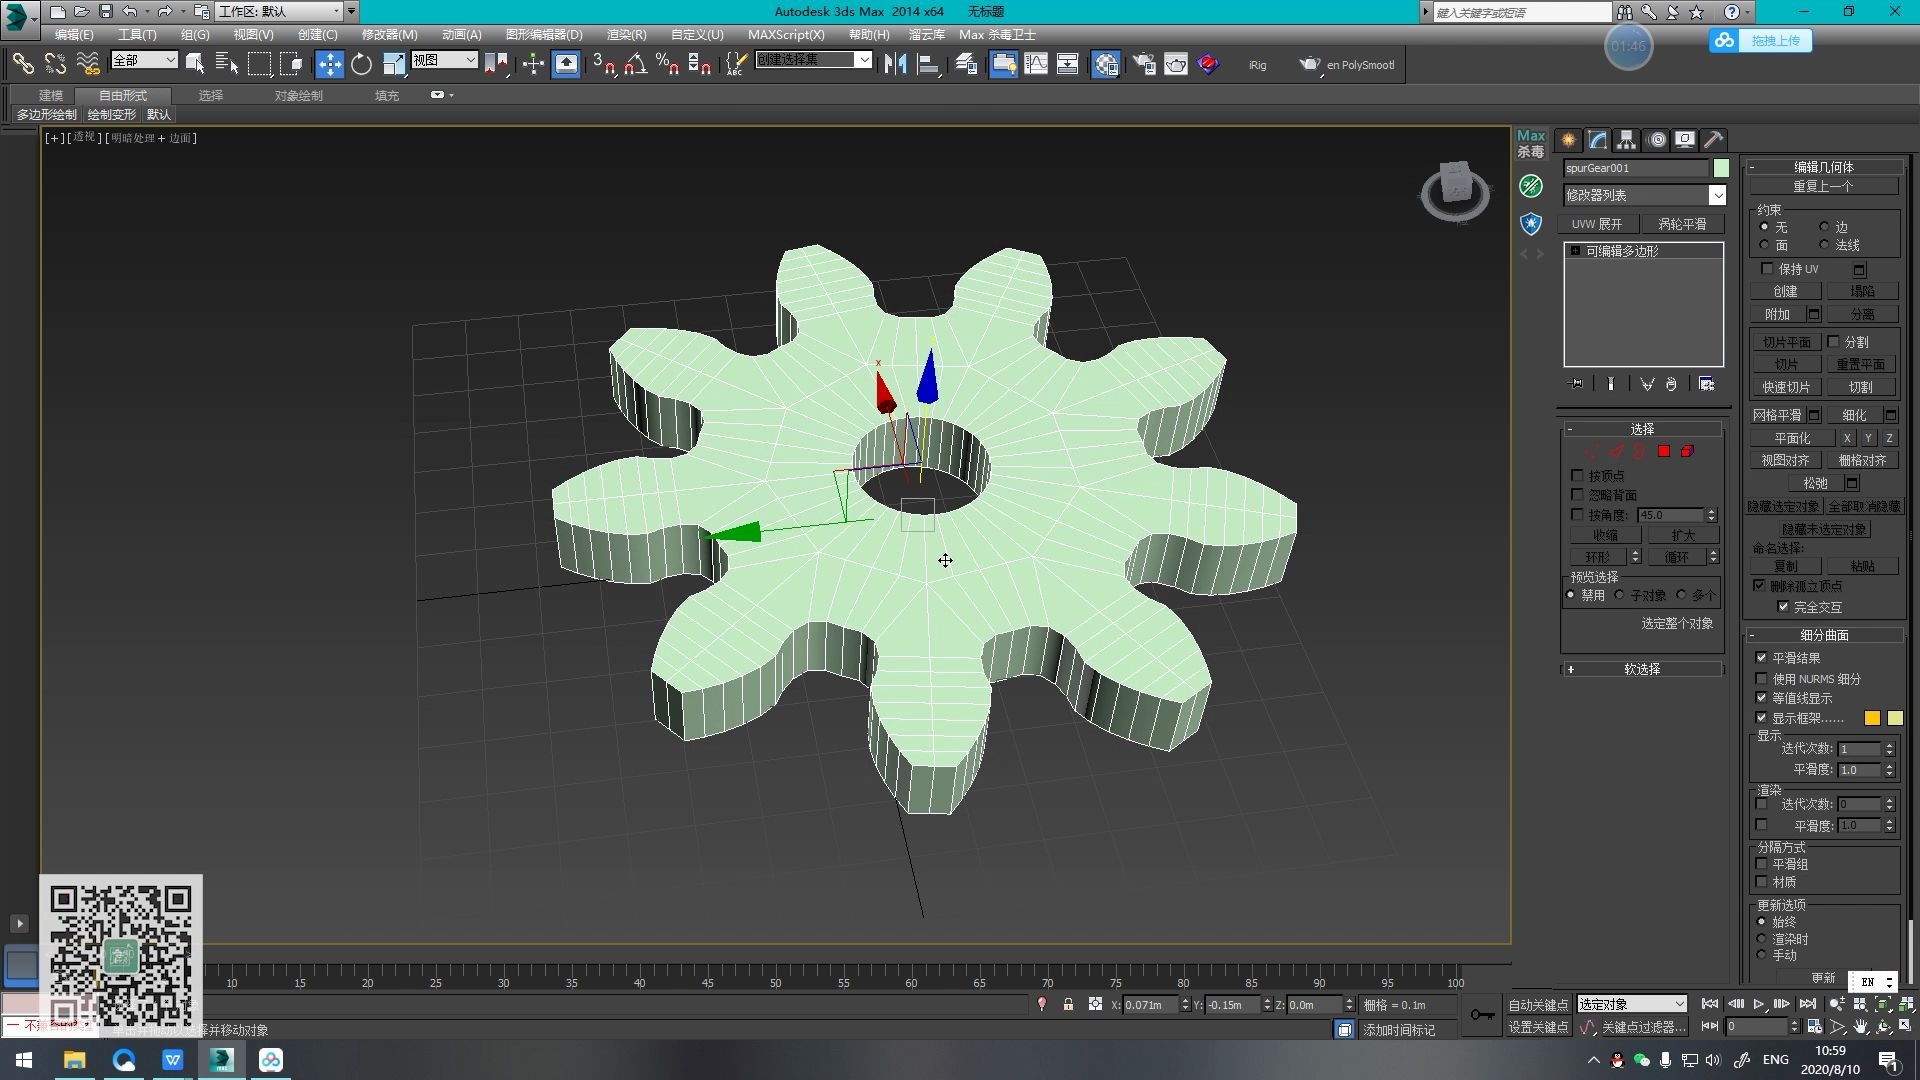1920x1080 pixels.
Task: Click the UVW 展开 button
Action: pos(1597,223)
